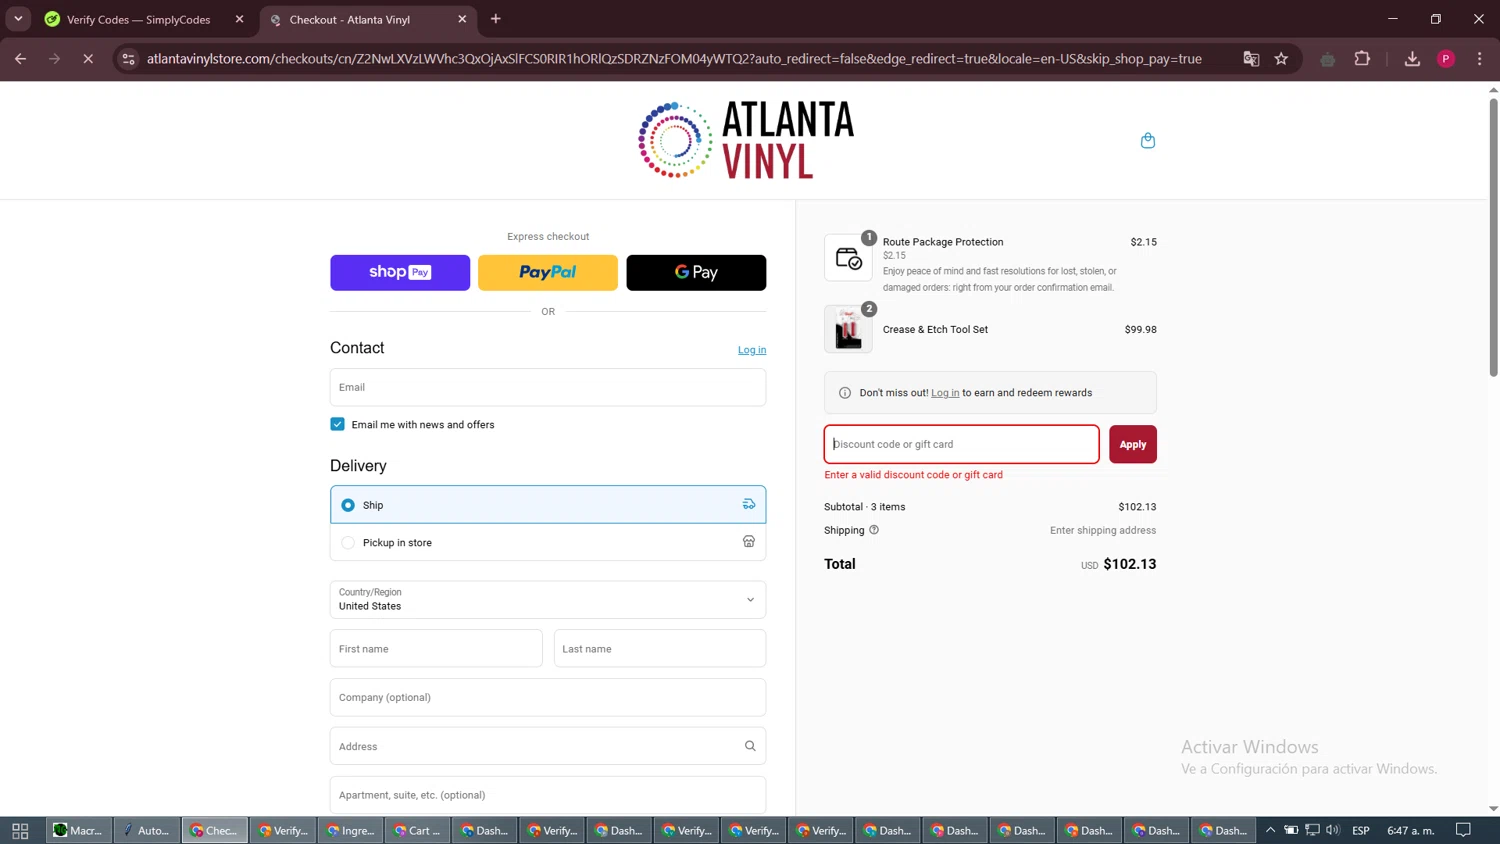Click the browser address bar URL
The width and height of the screenshot is (1500, 844).
(674, 59)
